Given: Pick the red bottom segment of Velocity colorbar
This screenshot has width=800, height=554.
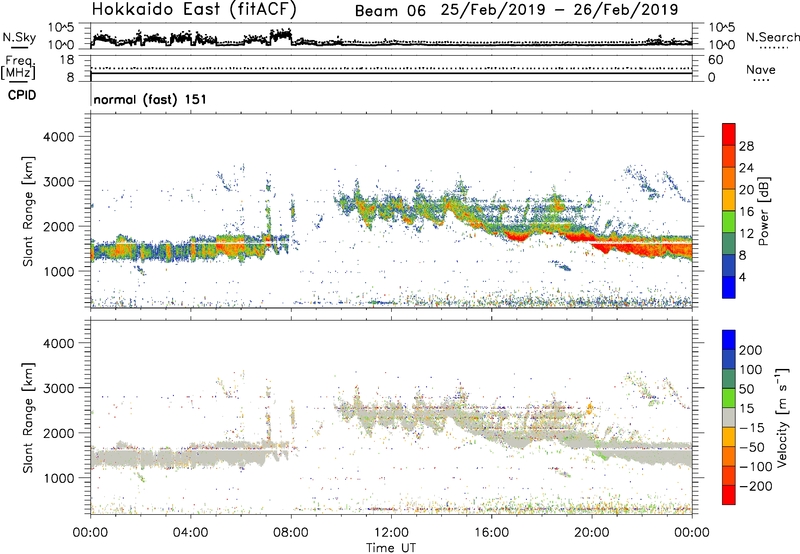Looking at the screenshot, I should [x=729, y=495].
